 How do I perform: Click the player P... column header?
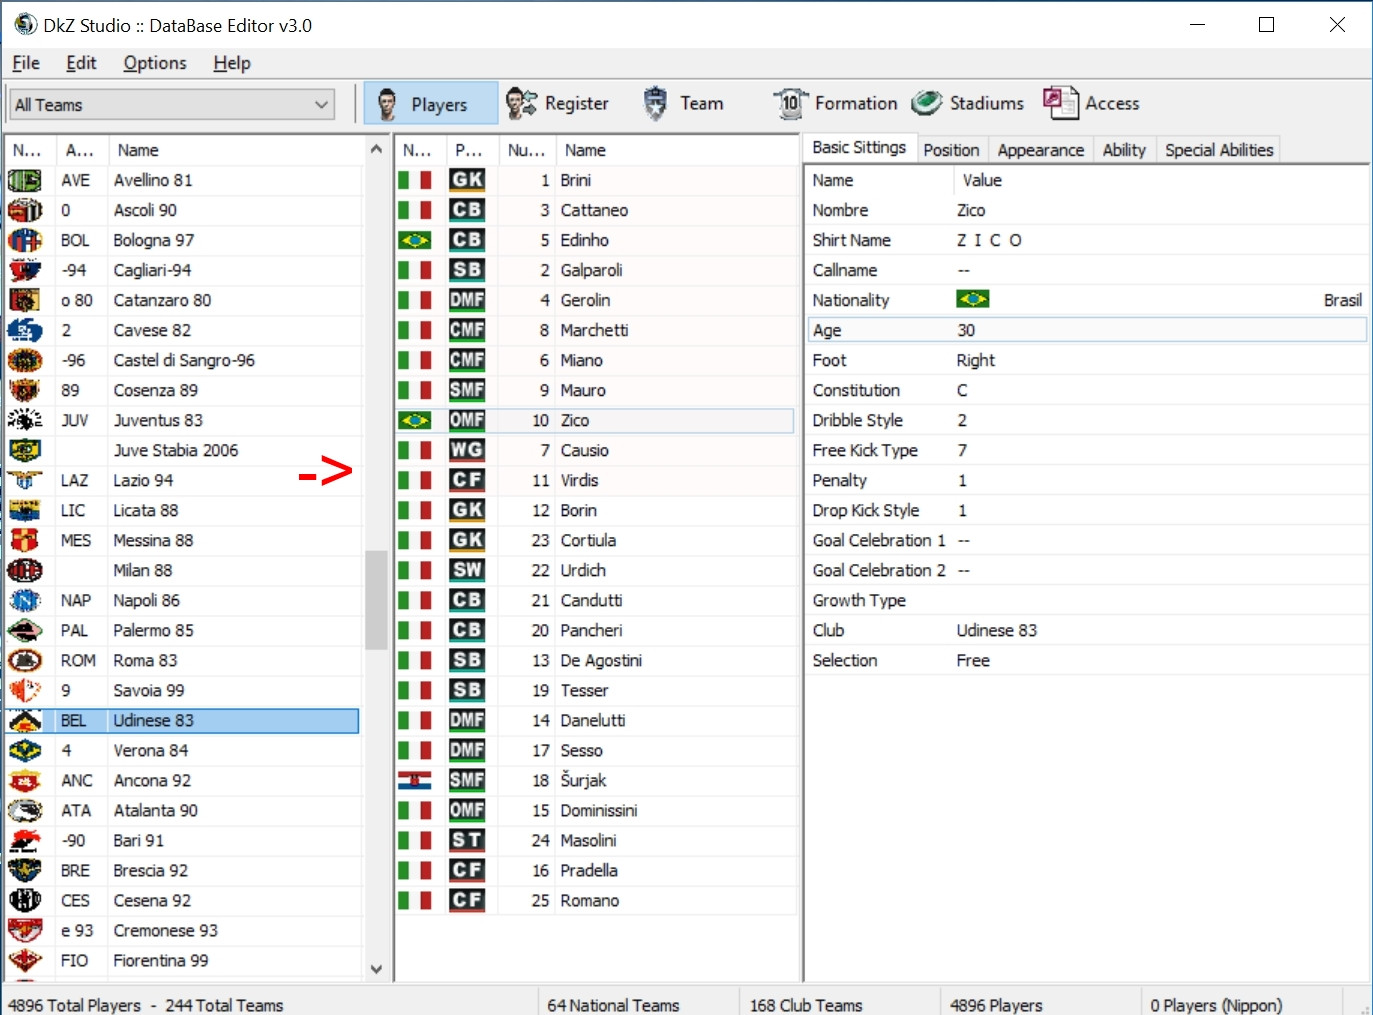click(470, 150)
